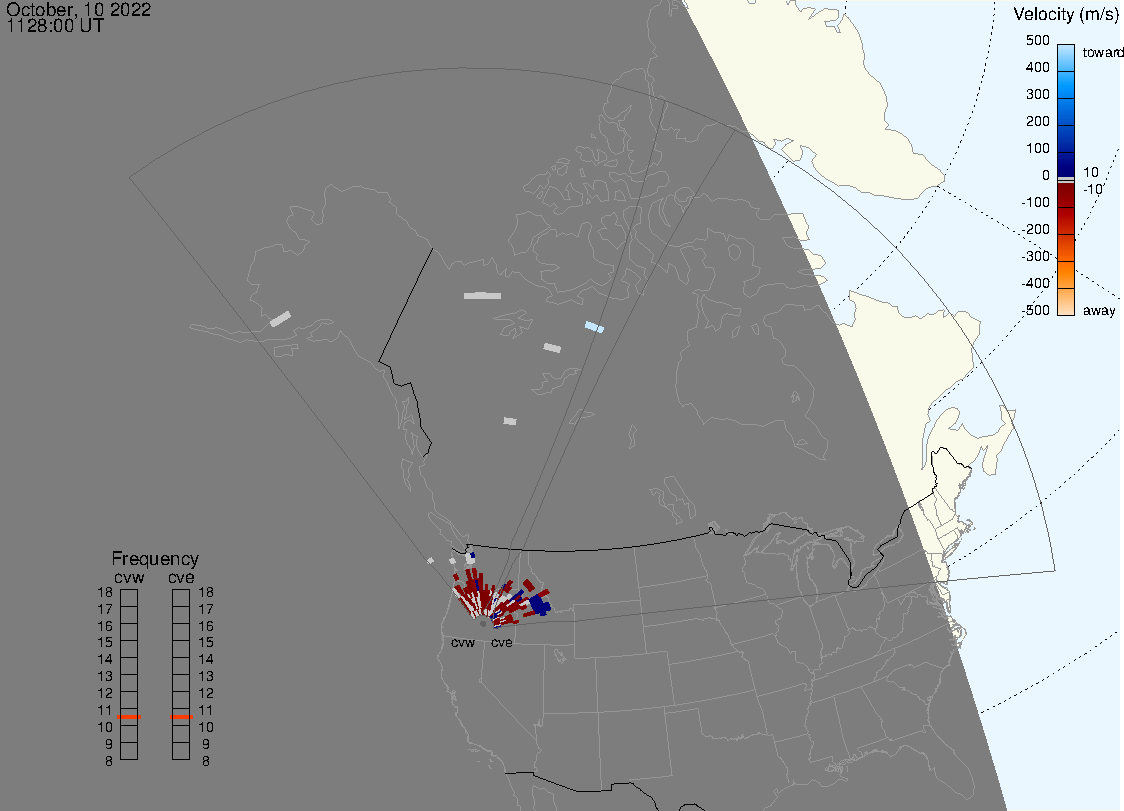Screen dimensions: 1124x811
Task: Pick the lightest blue swatch between 400 and 500
Action: (x=1066, y=57)
